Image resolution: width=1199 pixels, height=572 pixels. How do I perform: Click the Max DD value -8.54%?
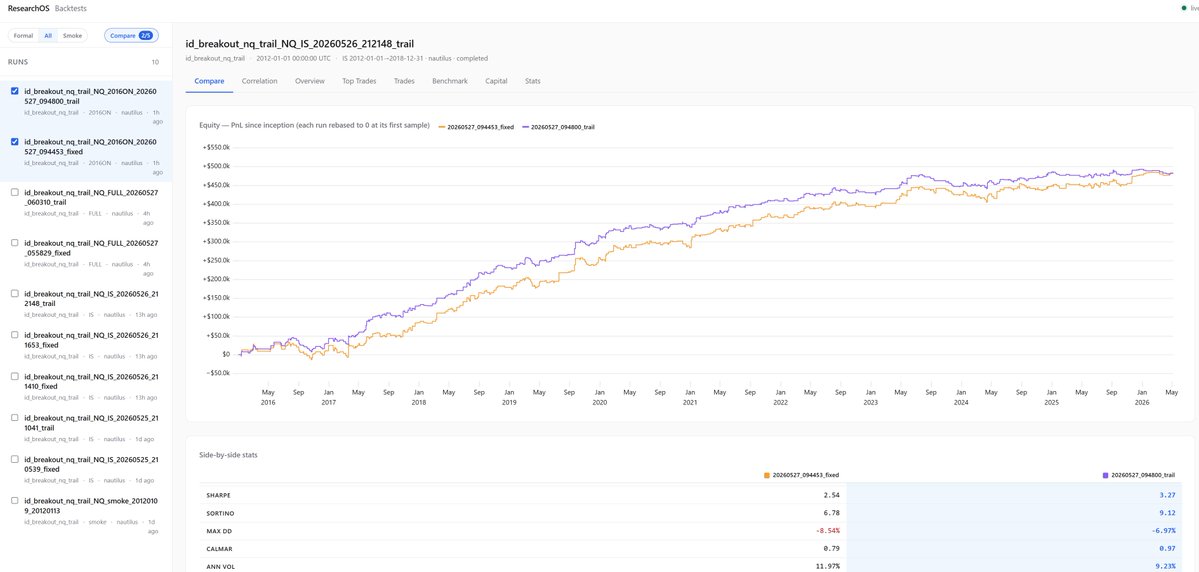(826, 530)
